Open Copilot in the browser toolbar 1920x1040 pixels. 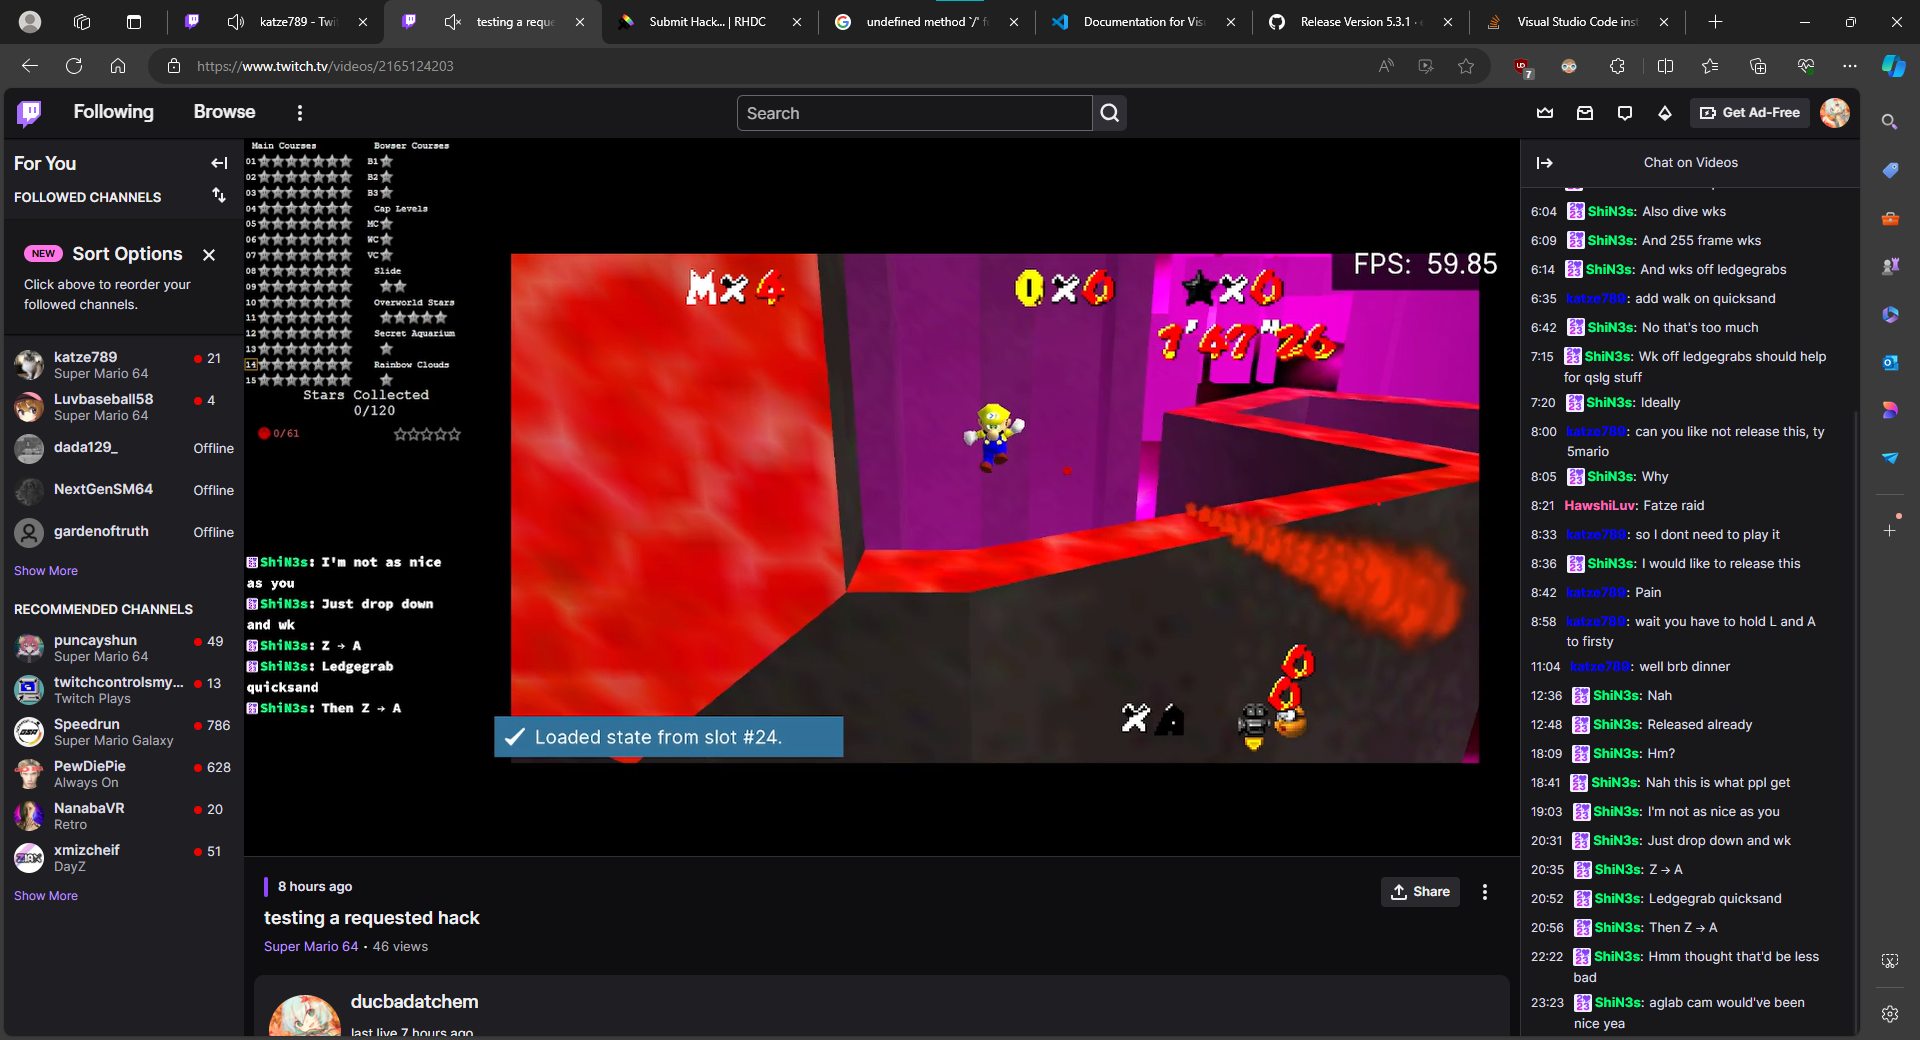[1893, 66]
